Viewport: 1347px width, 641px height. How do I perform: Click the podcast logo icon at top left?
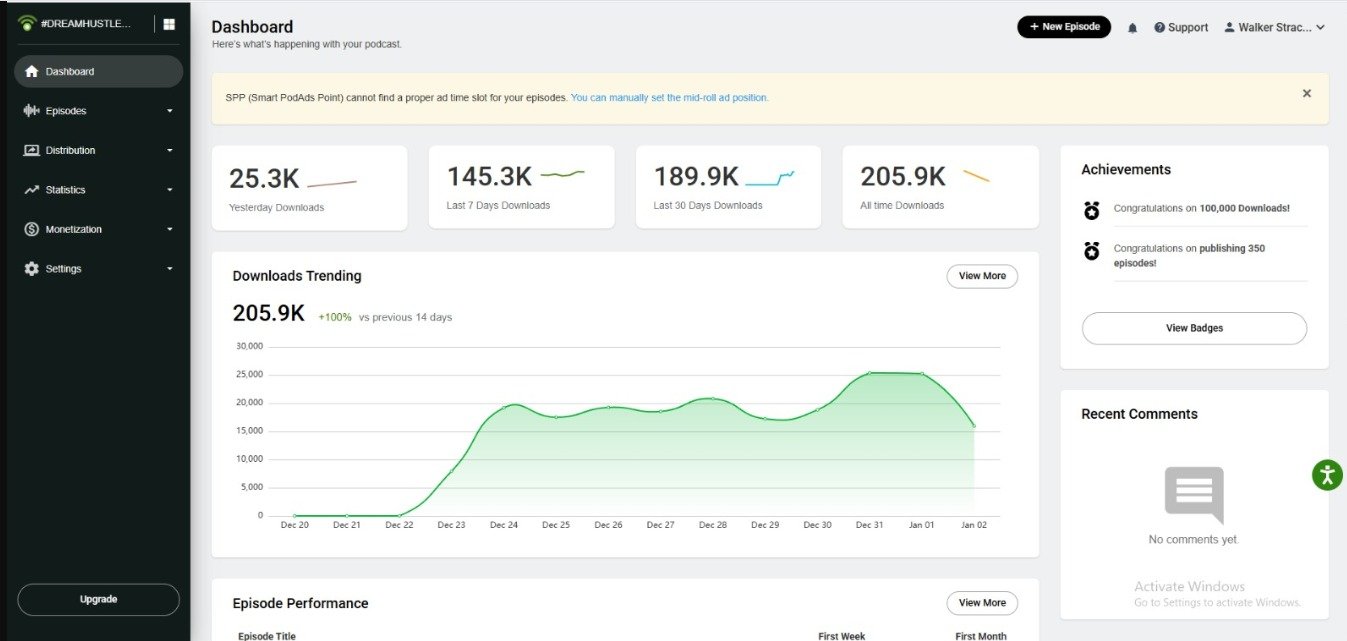point(27,24)
